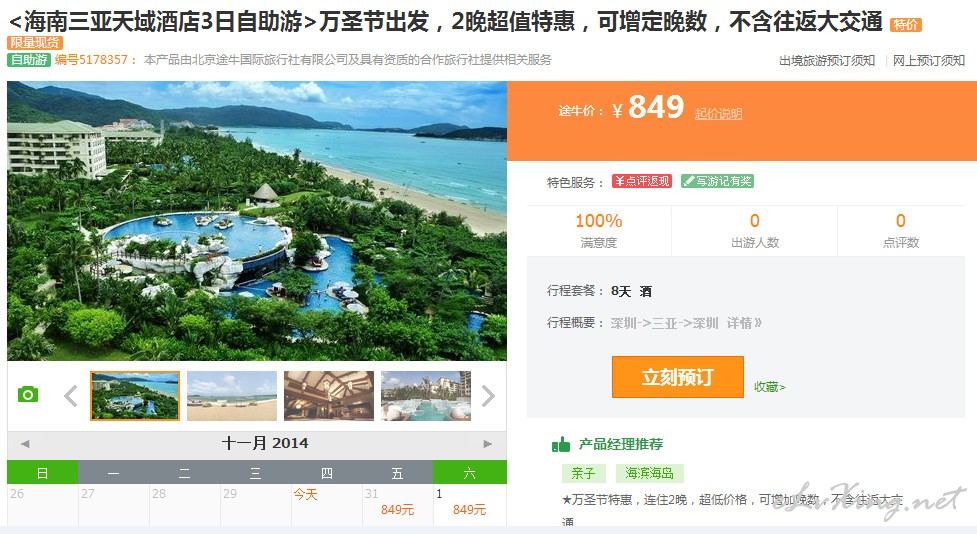Show previous thumbnails with left chevron arrow
The width and height of the screenshot is (977, 534).
(71, 396)
